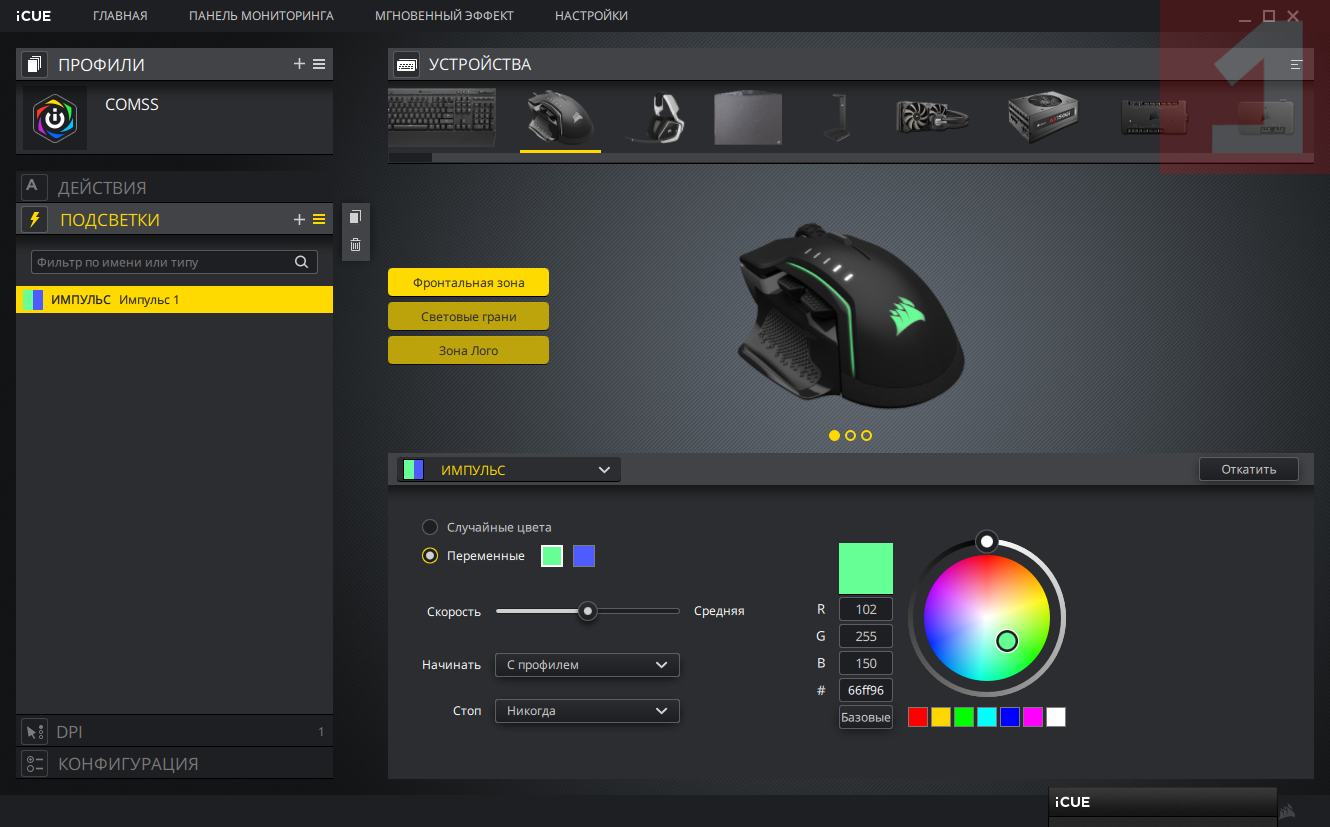Collapse the ПОДСВЕТКИ section header
Image resolution: width=1330 pixels, height=827 pixels.
coord(174,220)
